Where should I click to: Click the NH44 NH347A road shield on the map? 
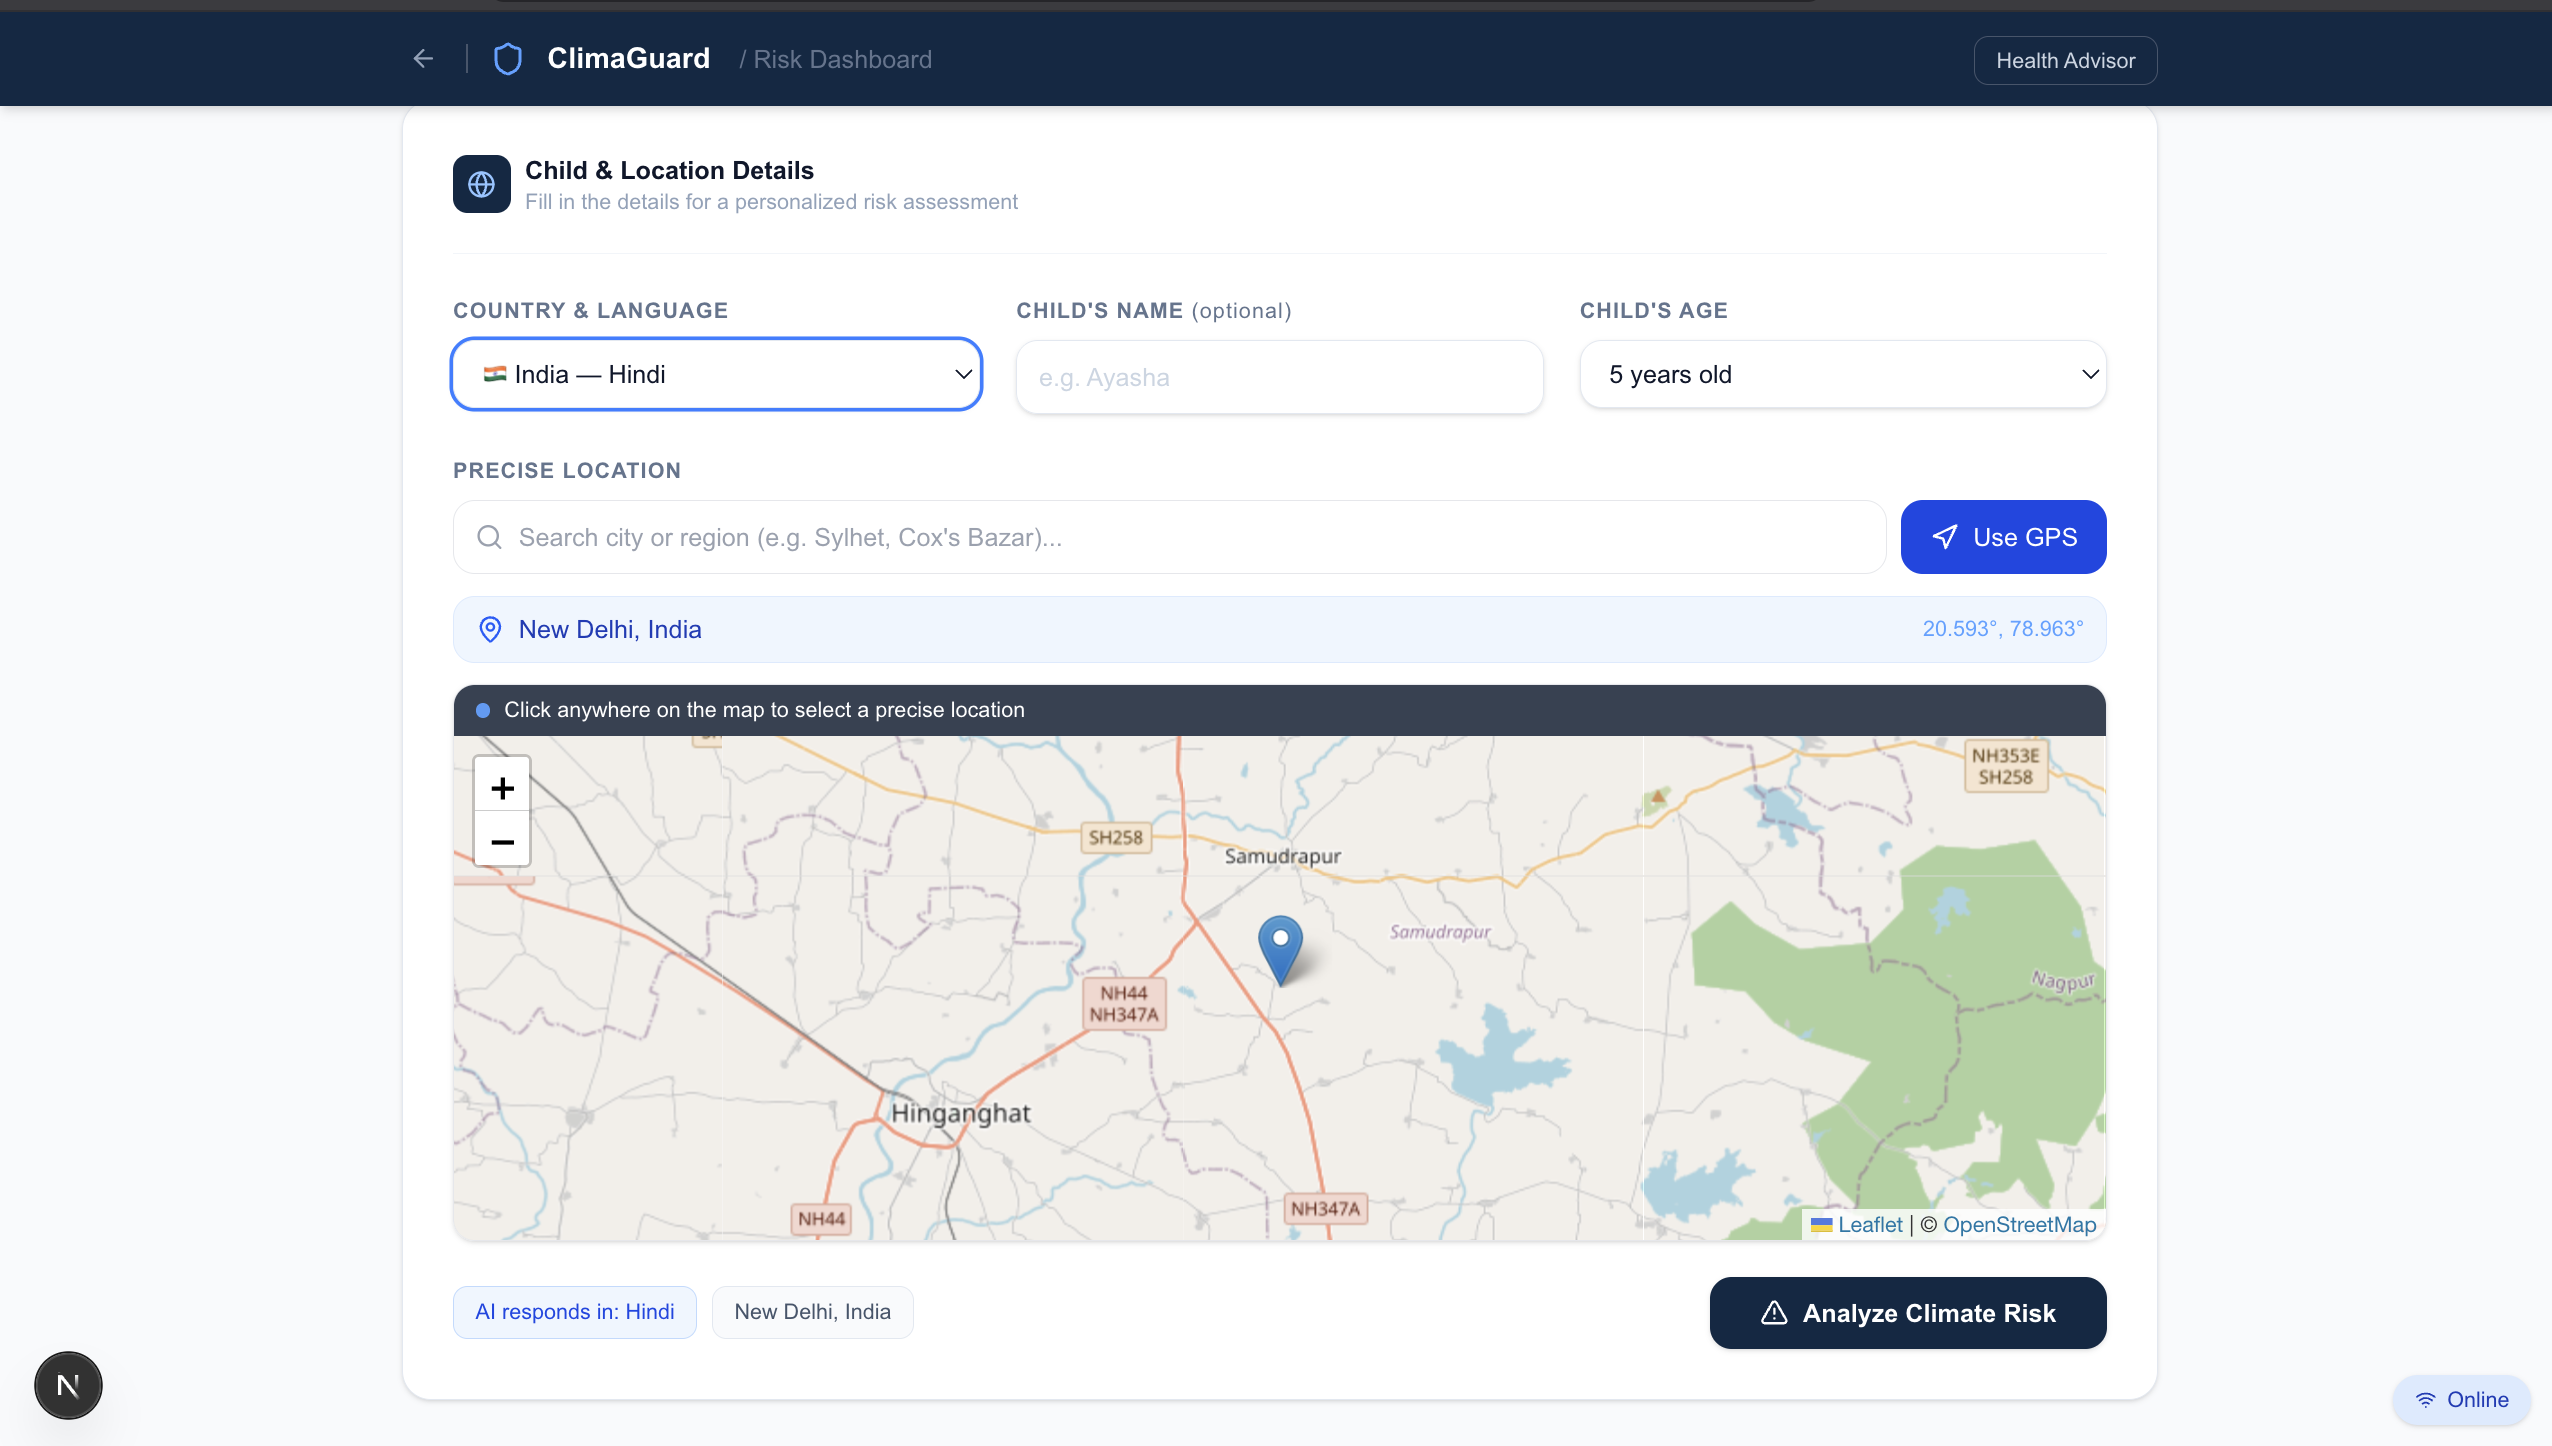coord(1124,1003)
